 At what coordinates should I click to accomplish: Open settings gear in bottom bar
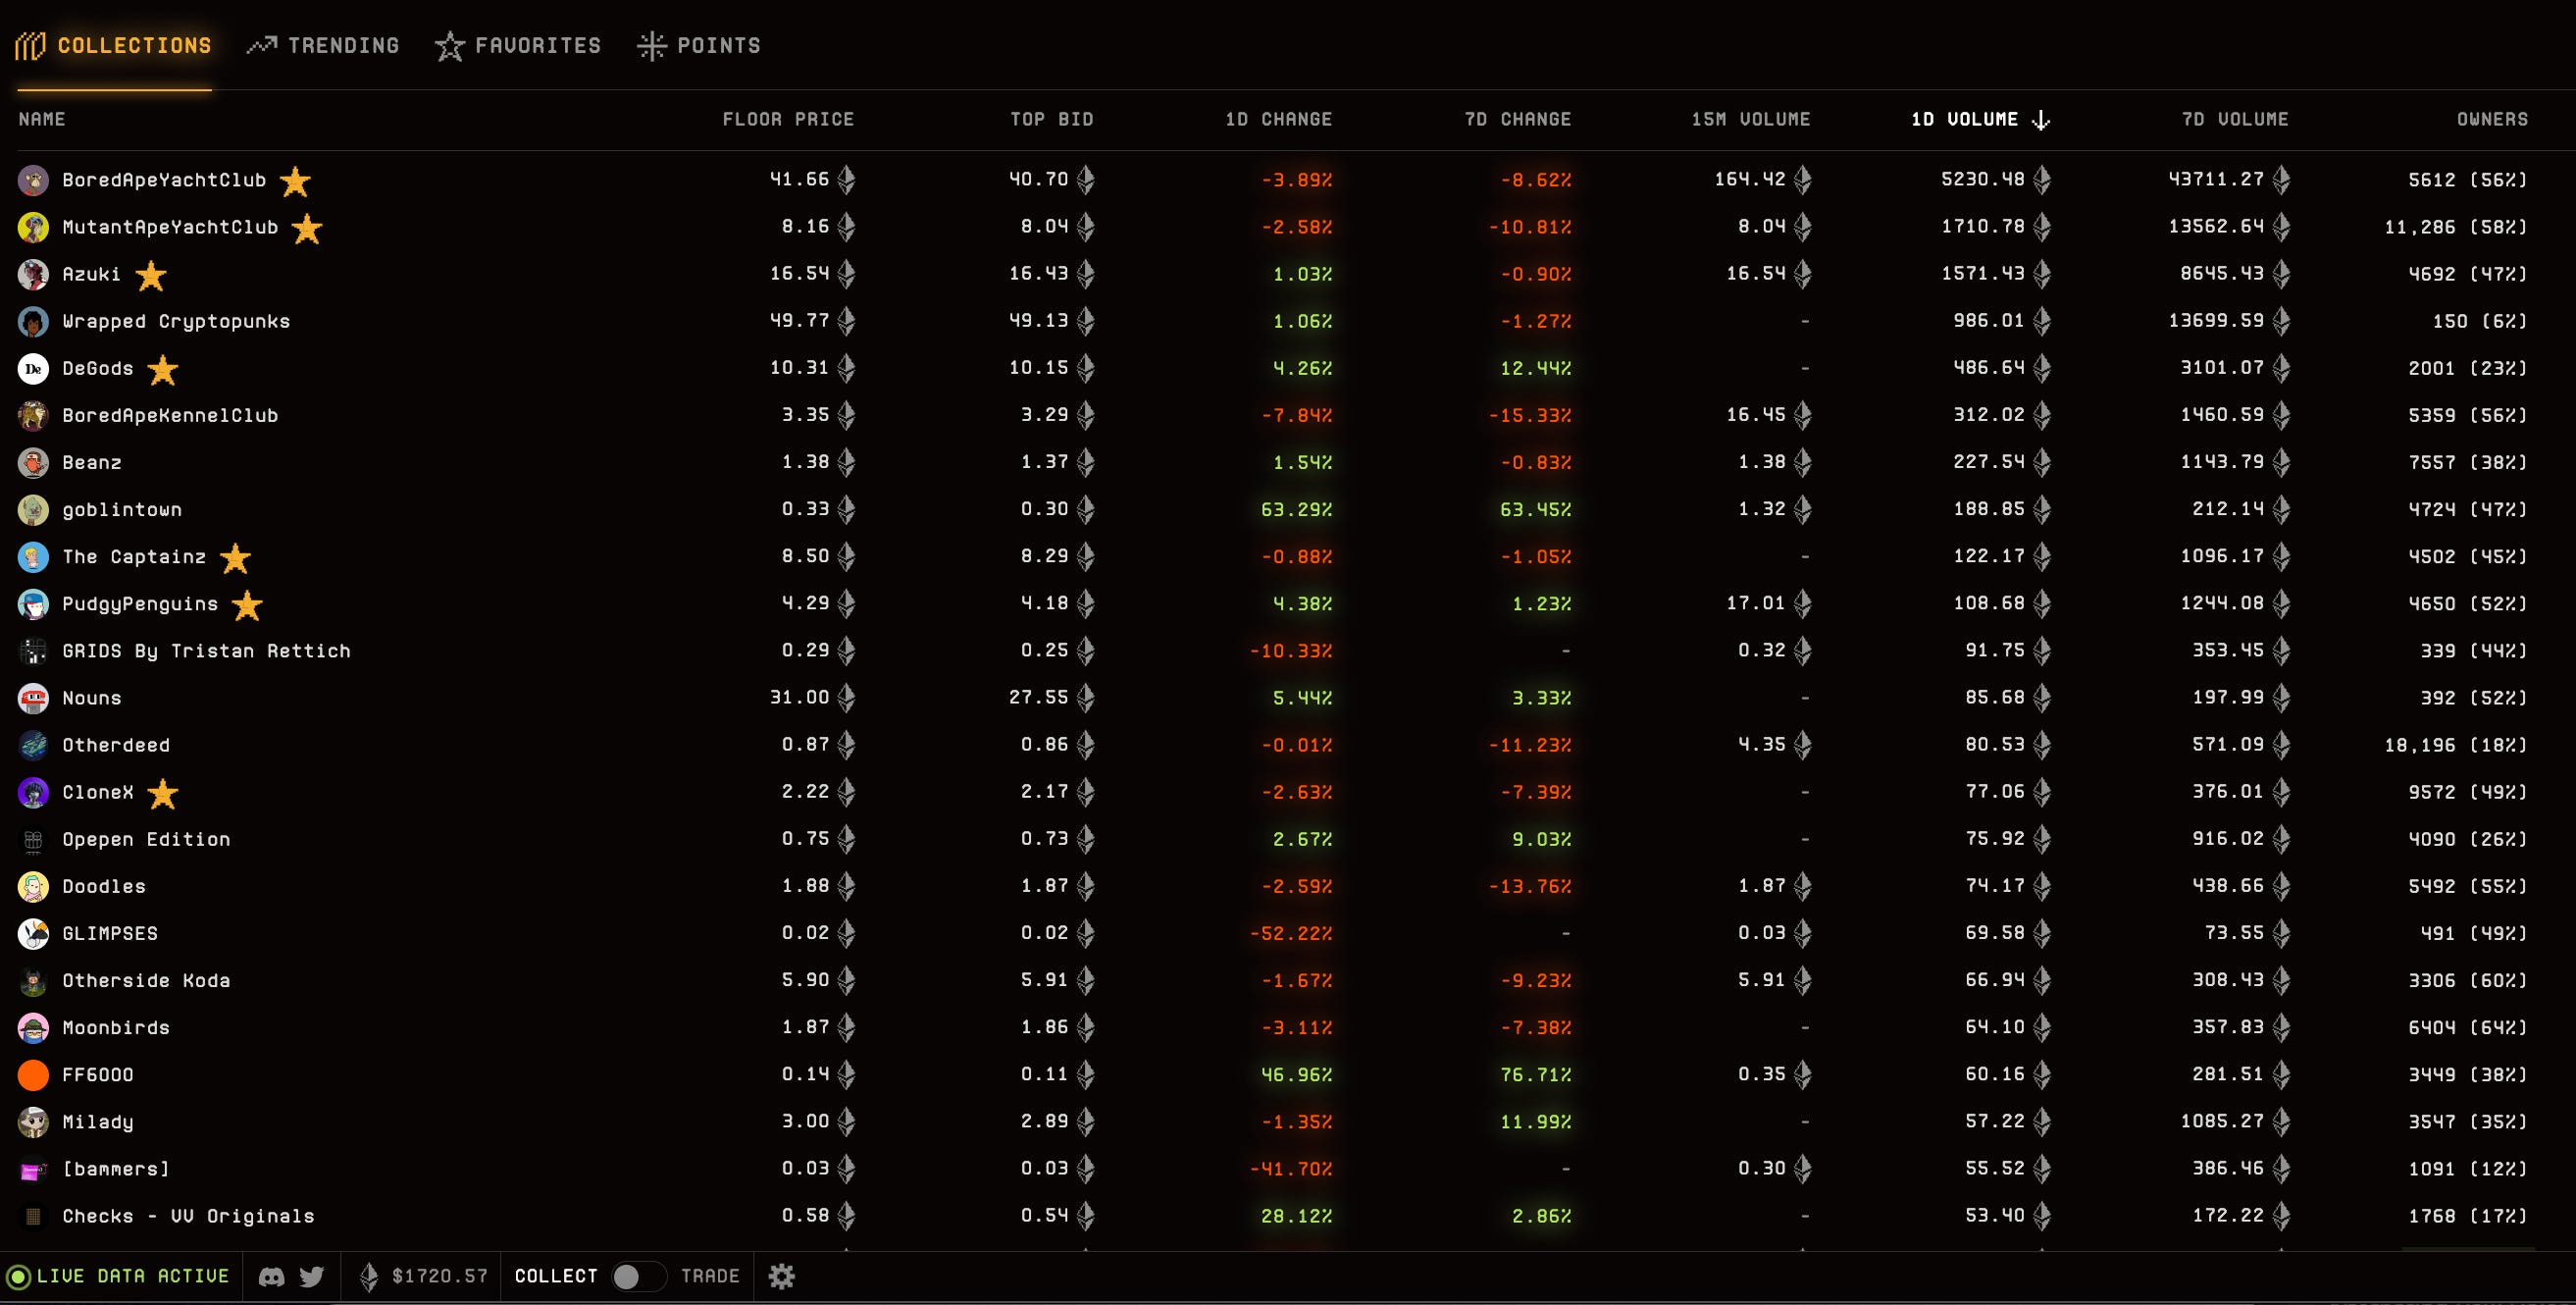click(x=781, y=1277)
